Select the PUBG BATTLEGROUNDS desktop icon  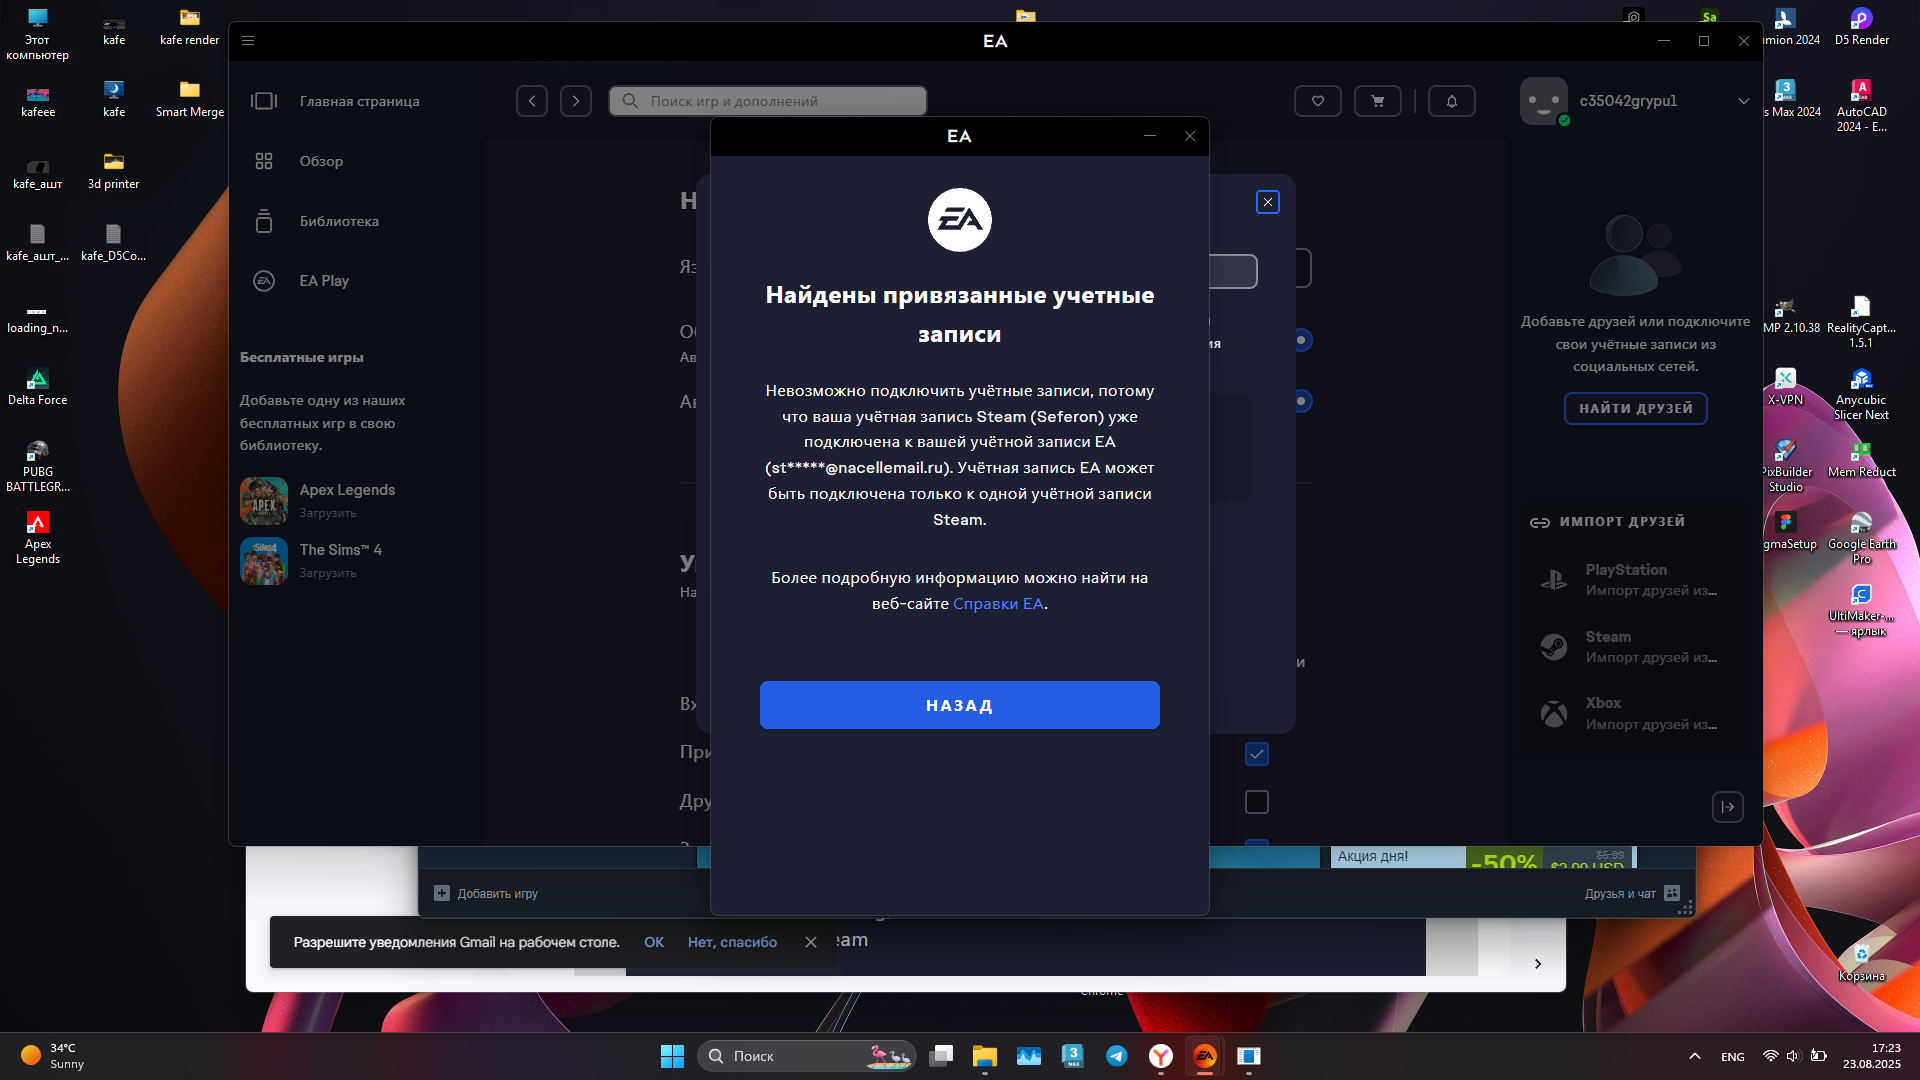pyautogui.click(x=37, y=466)
